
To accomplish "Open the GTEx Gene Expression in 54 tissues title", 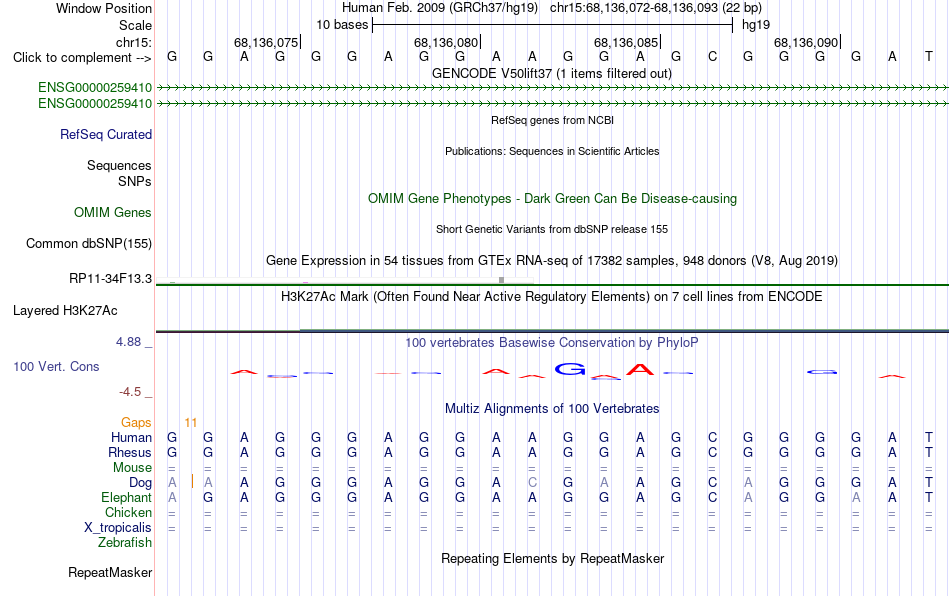I will point(552,260).
